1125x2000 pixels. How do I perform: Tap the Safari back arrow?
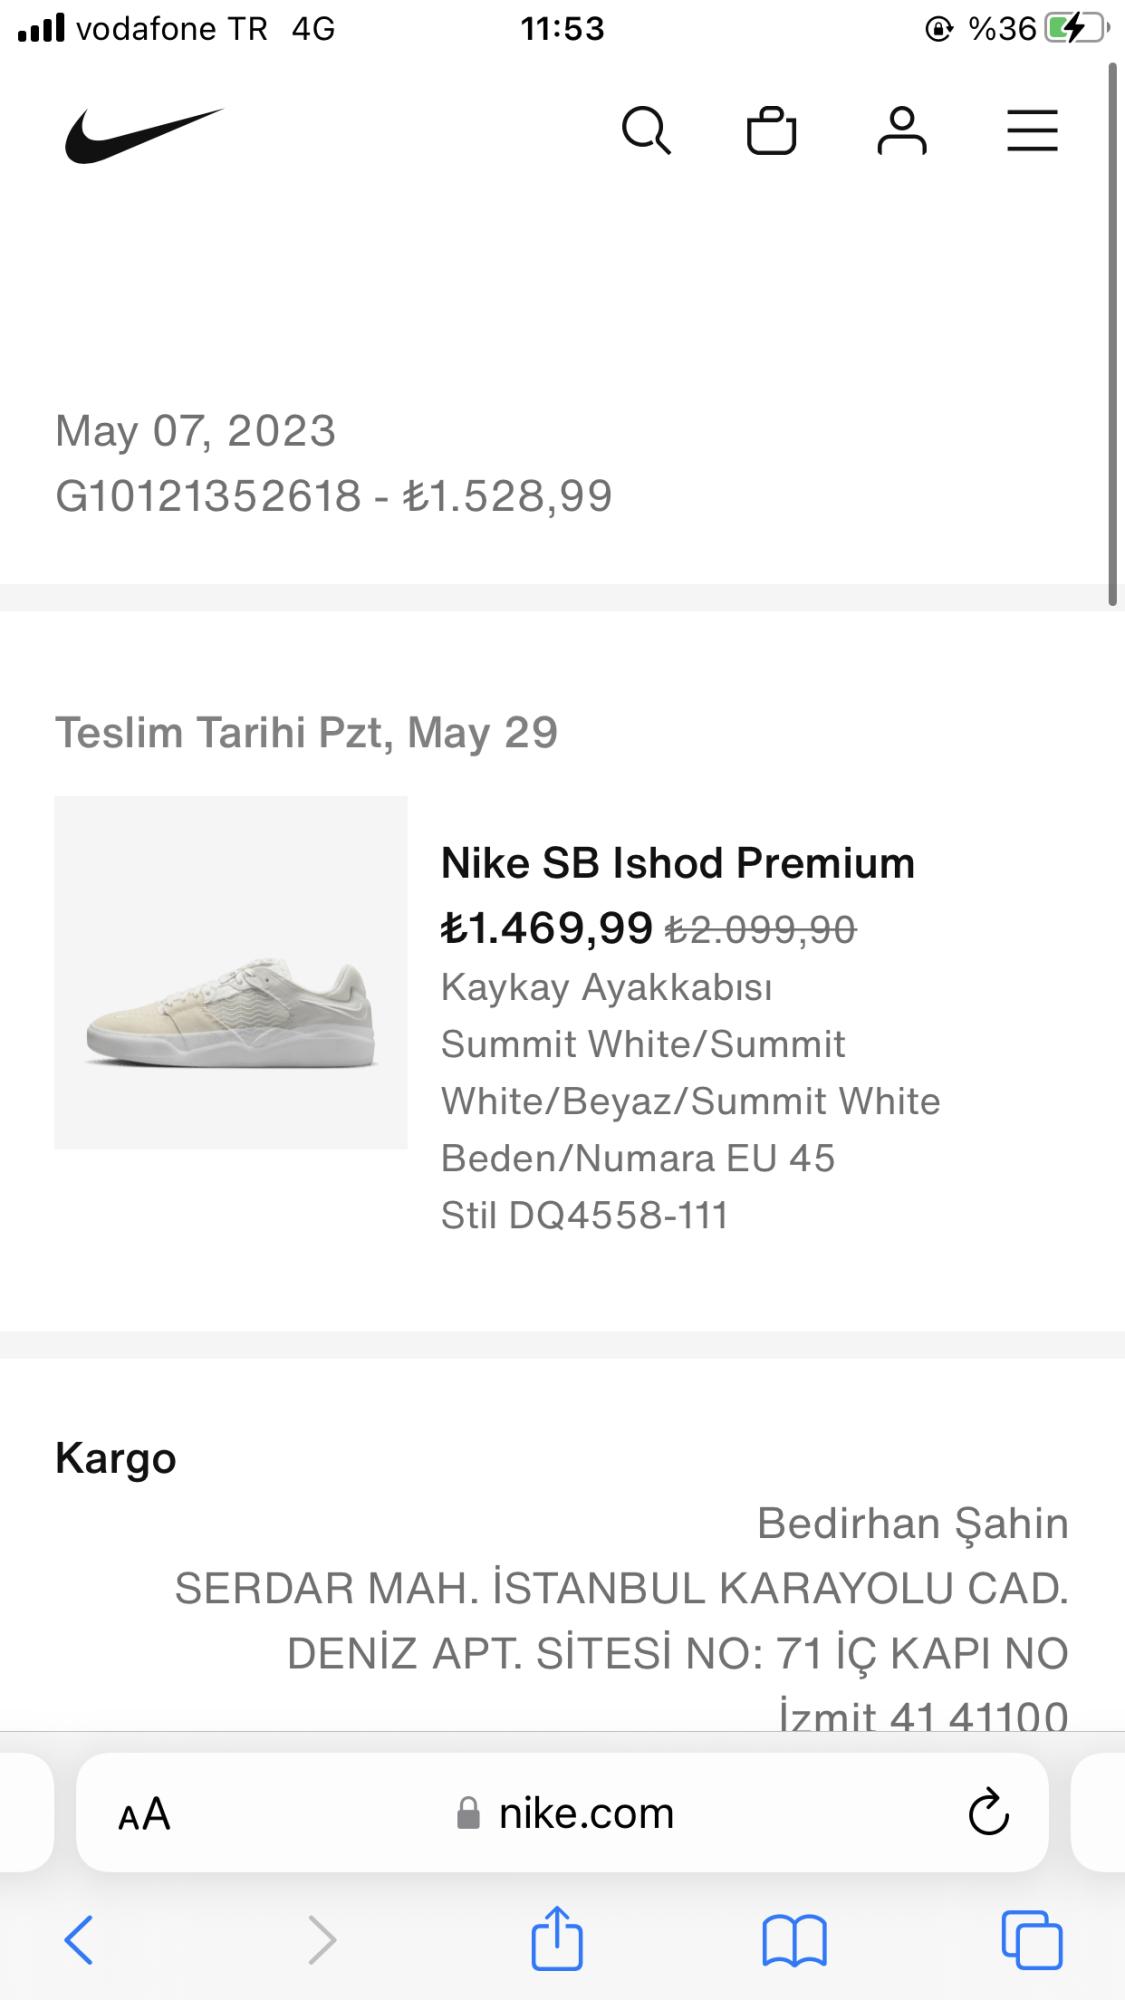(x=79, y=1940)
